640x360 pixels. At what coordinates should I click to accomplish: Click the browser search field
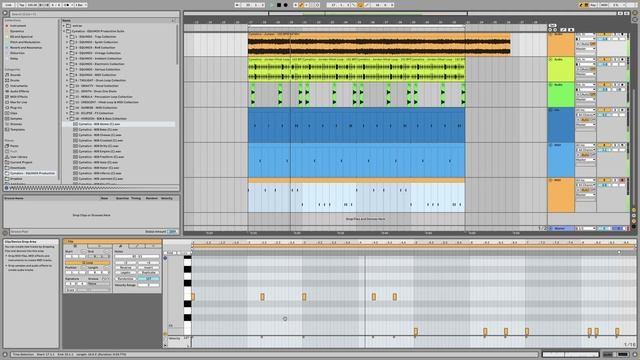point(94,14)
